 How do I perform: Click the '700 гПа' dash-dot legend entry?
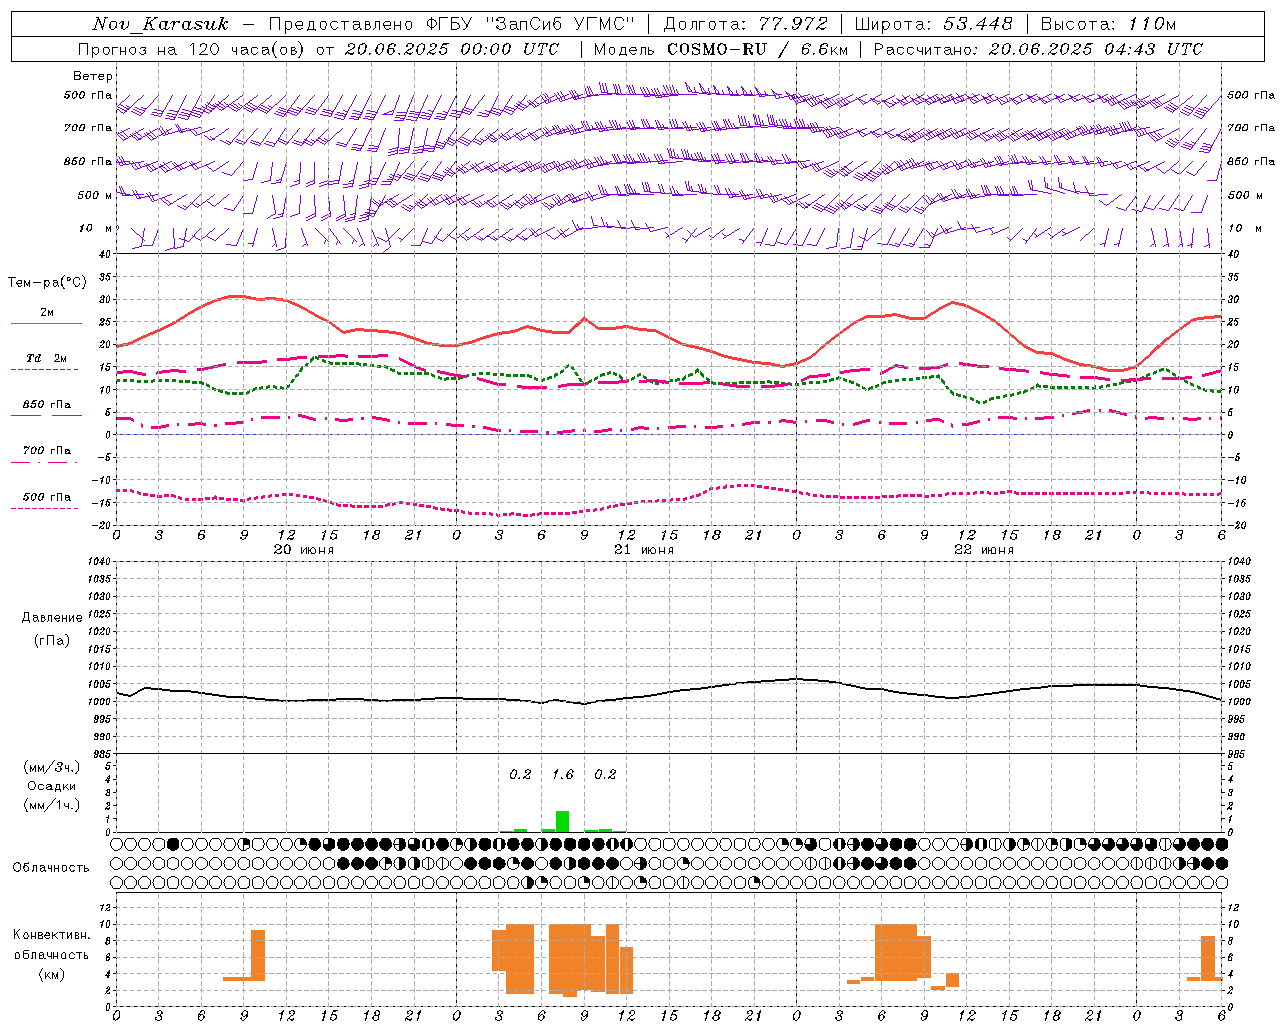coord(46,451)
